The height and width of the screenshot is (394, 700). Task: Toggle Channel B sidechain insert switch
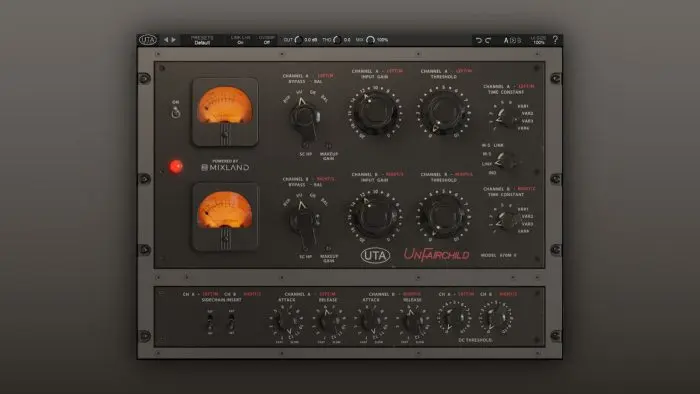click(231, 322)
